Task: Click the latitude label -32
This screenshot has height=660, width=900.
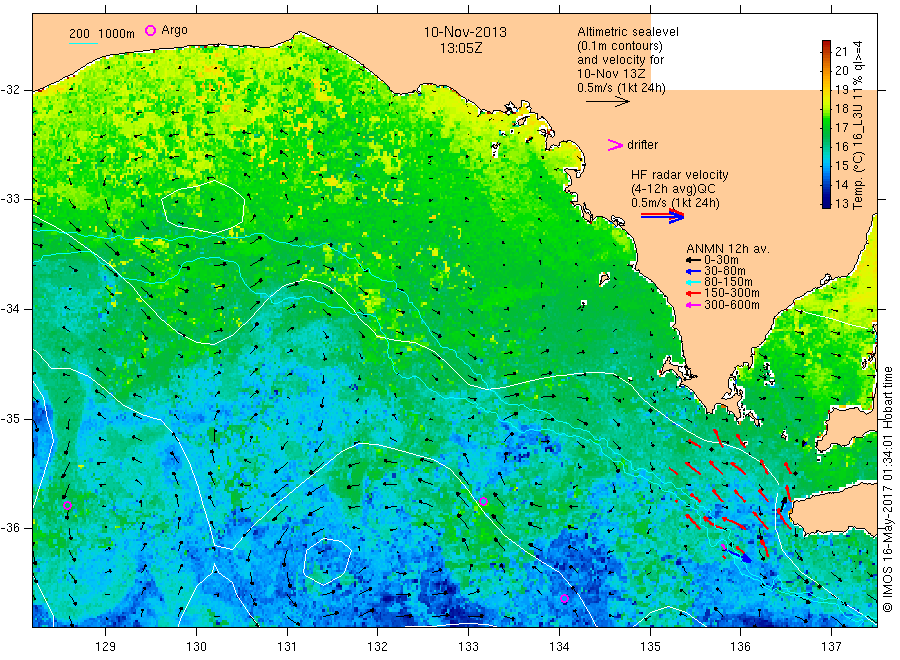Action: [11, 90]
